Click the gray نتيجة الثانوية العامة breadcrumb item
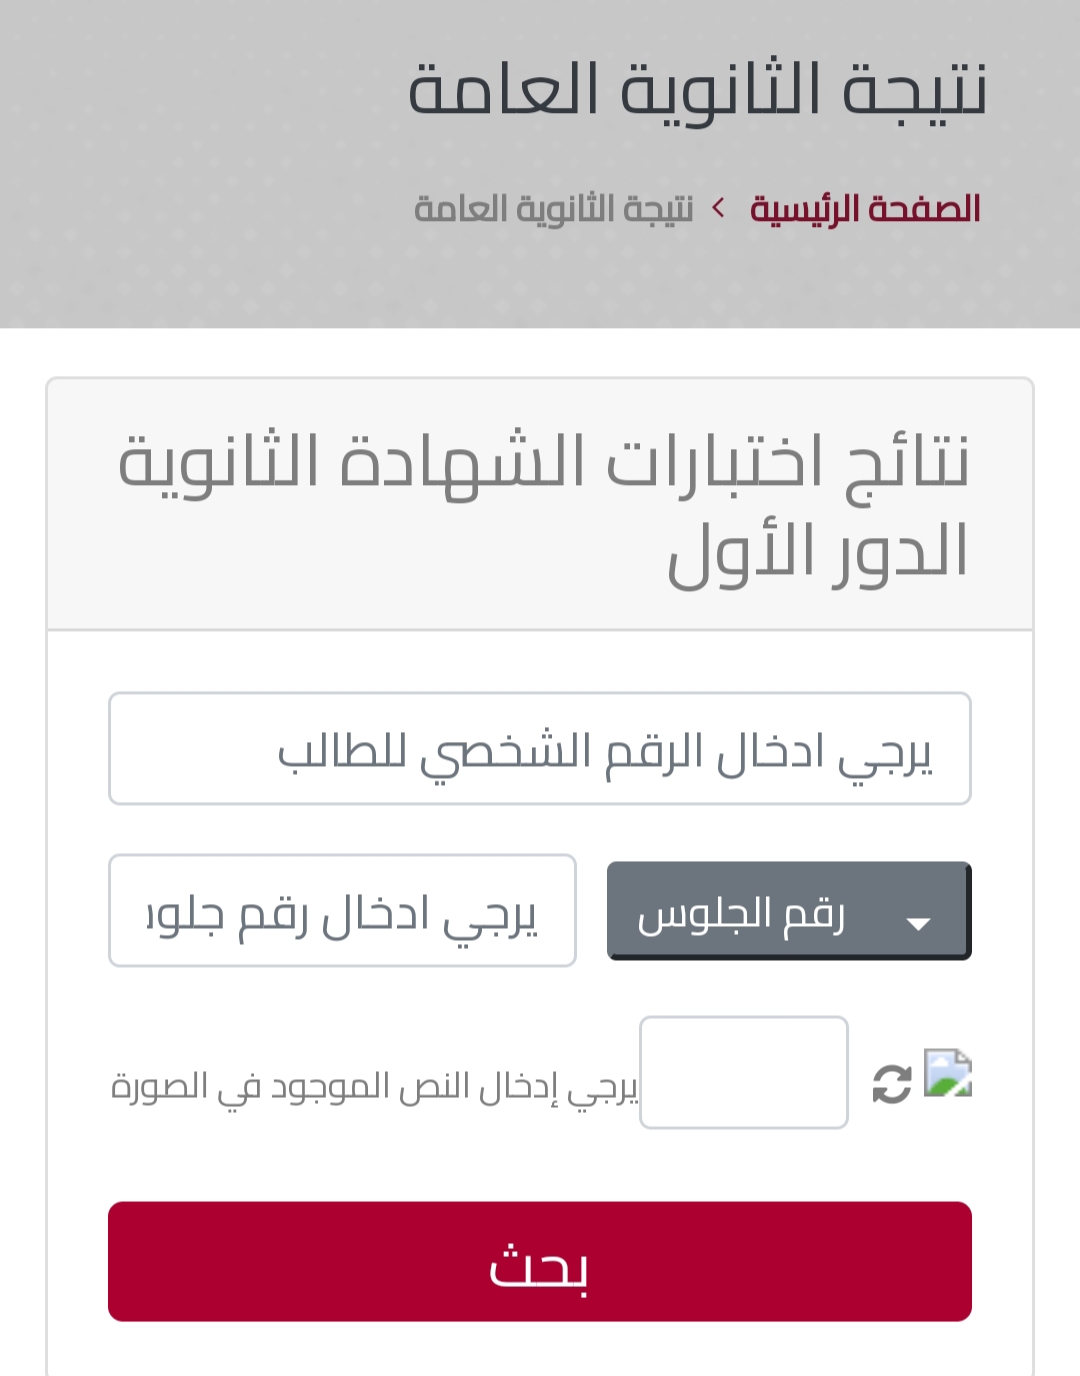Screen dimensions: 1080x1376 (x=553, y=208)
